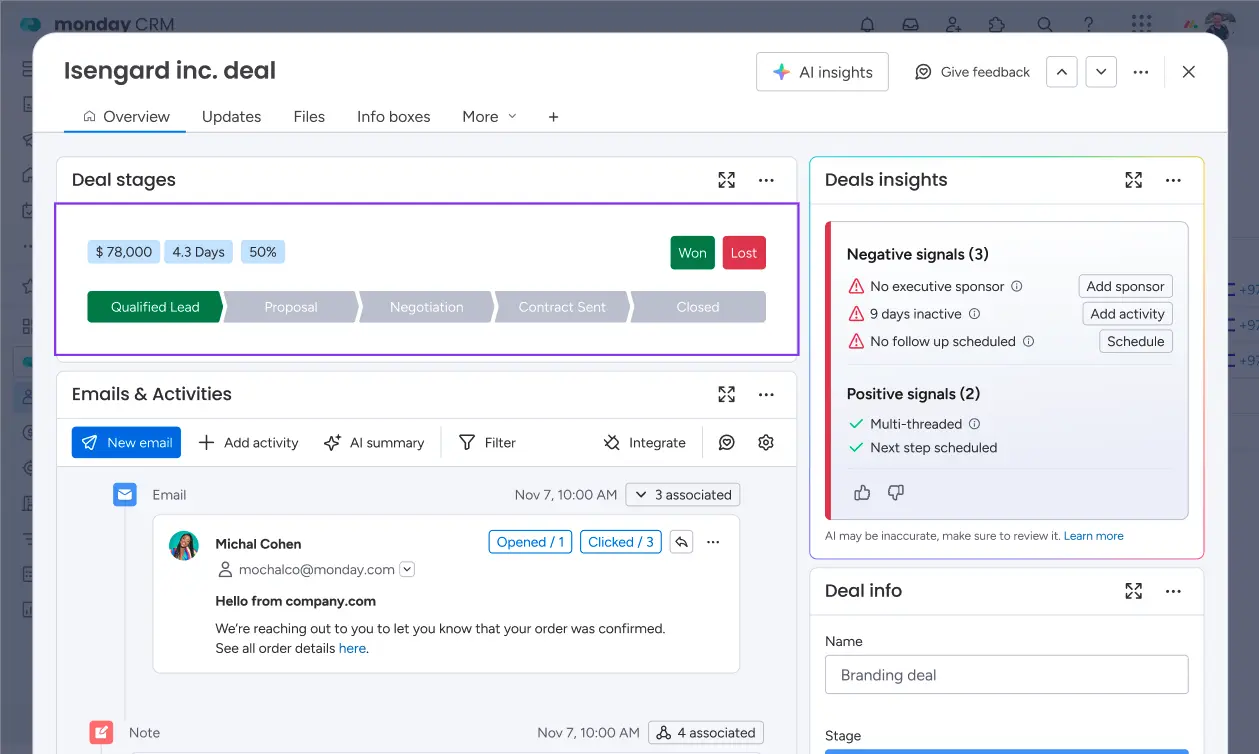The image size is (1259, 754).
Task: Mark the deal as Won
Action: [x=692, y=253]
